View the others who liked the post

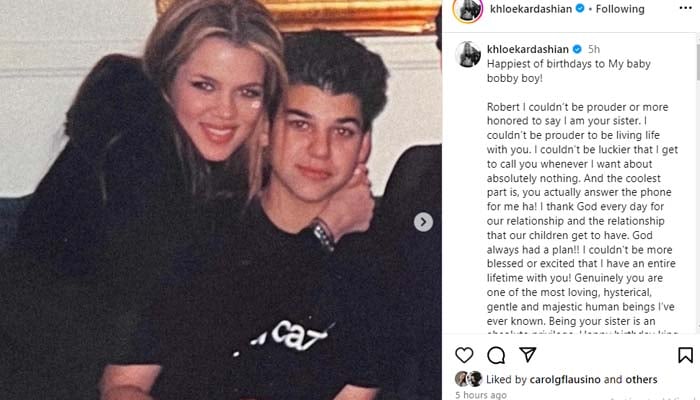[641, 379]
